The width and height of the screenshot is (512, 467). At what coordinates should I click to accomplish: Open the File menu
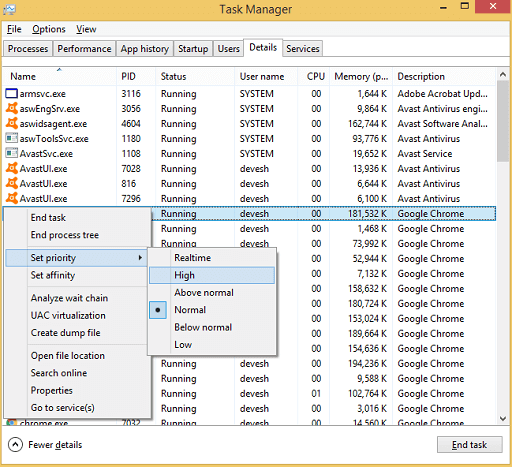pos(14,29)
